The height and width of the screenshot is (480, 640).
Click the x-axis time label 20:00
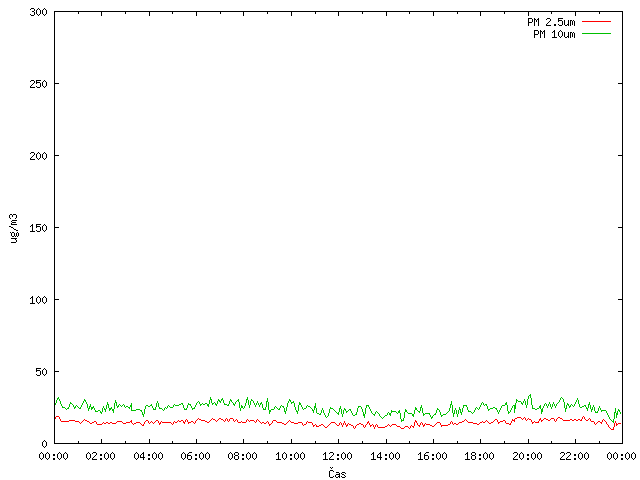pos(527,456)
